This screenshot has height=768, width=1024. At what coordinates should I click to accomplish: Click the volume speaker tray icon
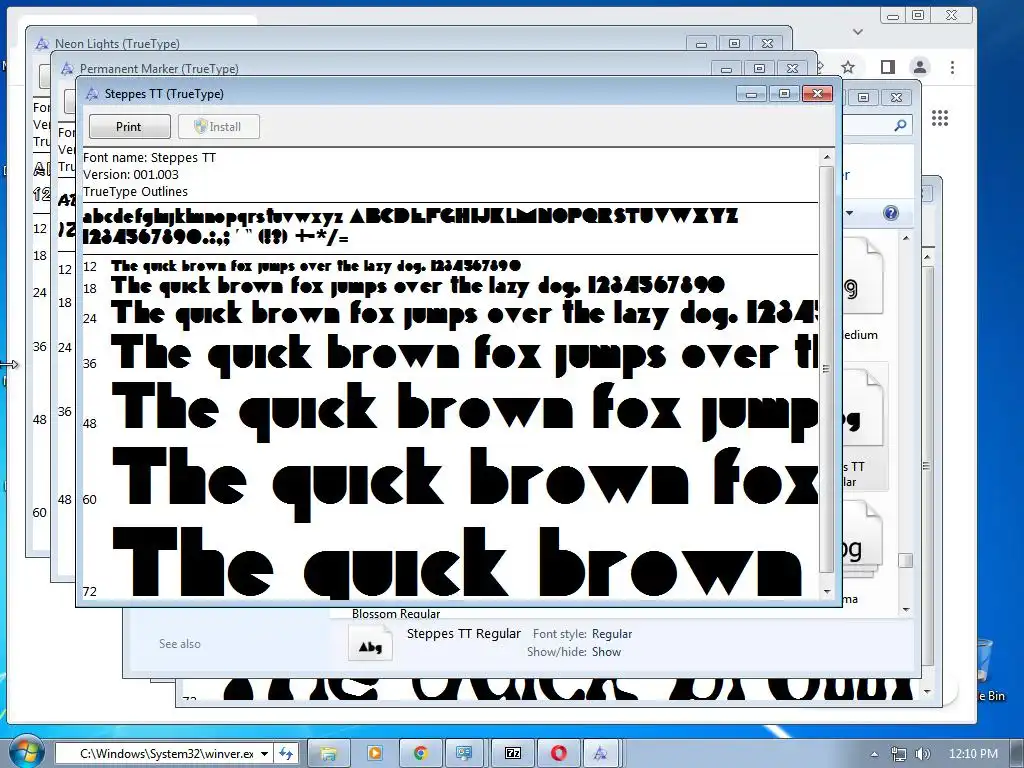(x=923, y=754)
